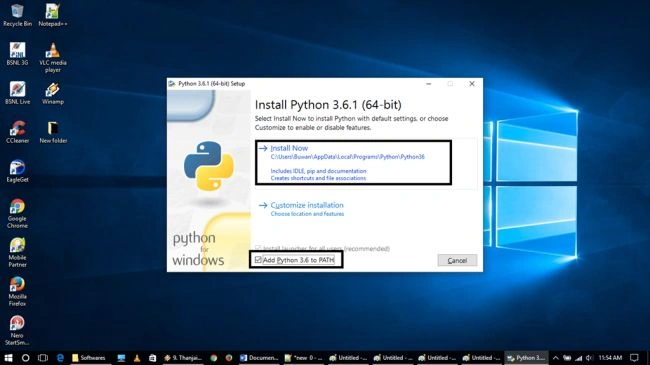Screen dimensions: 650x365
Task: Switch to Notepad++ new 0 taskbar item
Action: (304, 358)
